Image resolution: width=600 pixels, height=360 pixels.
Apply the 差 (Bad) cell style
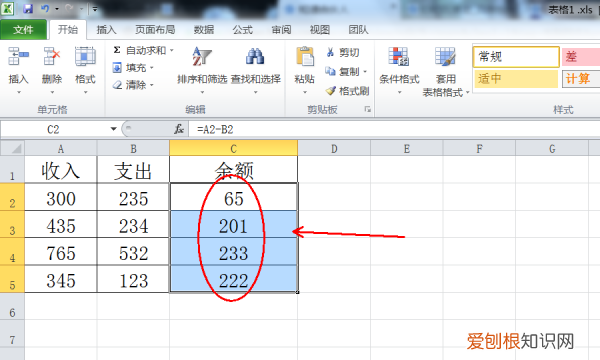tap(581, 57)
